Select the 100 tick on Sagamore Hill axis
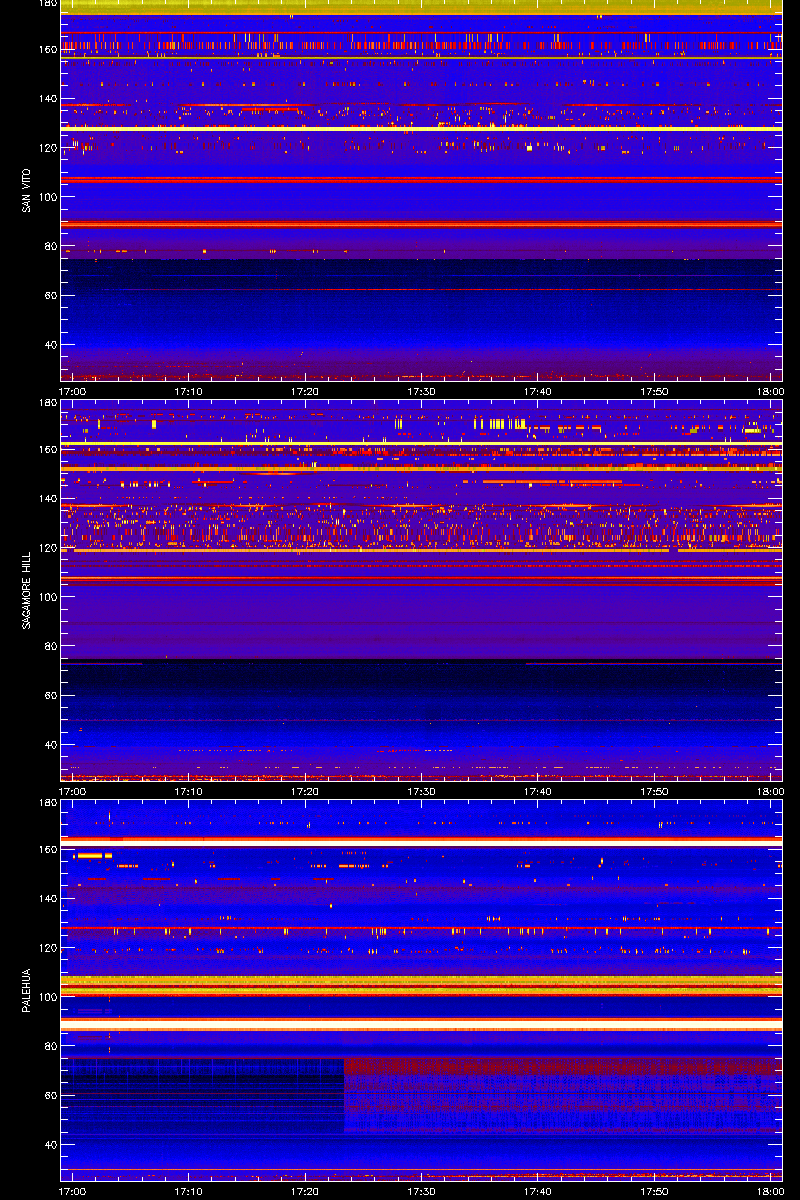Screen dimensions: 800x1200 [47, 597]
